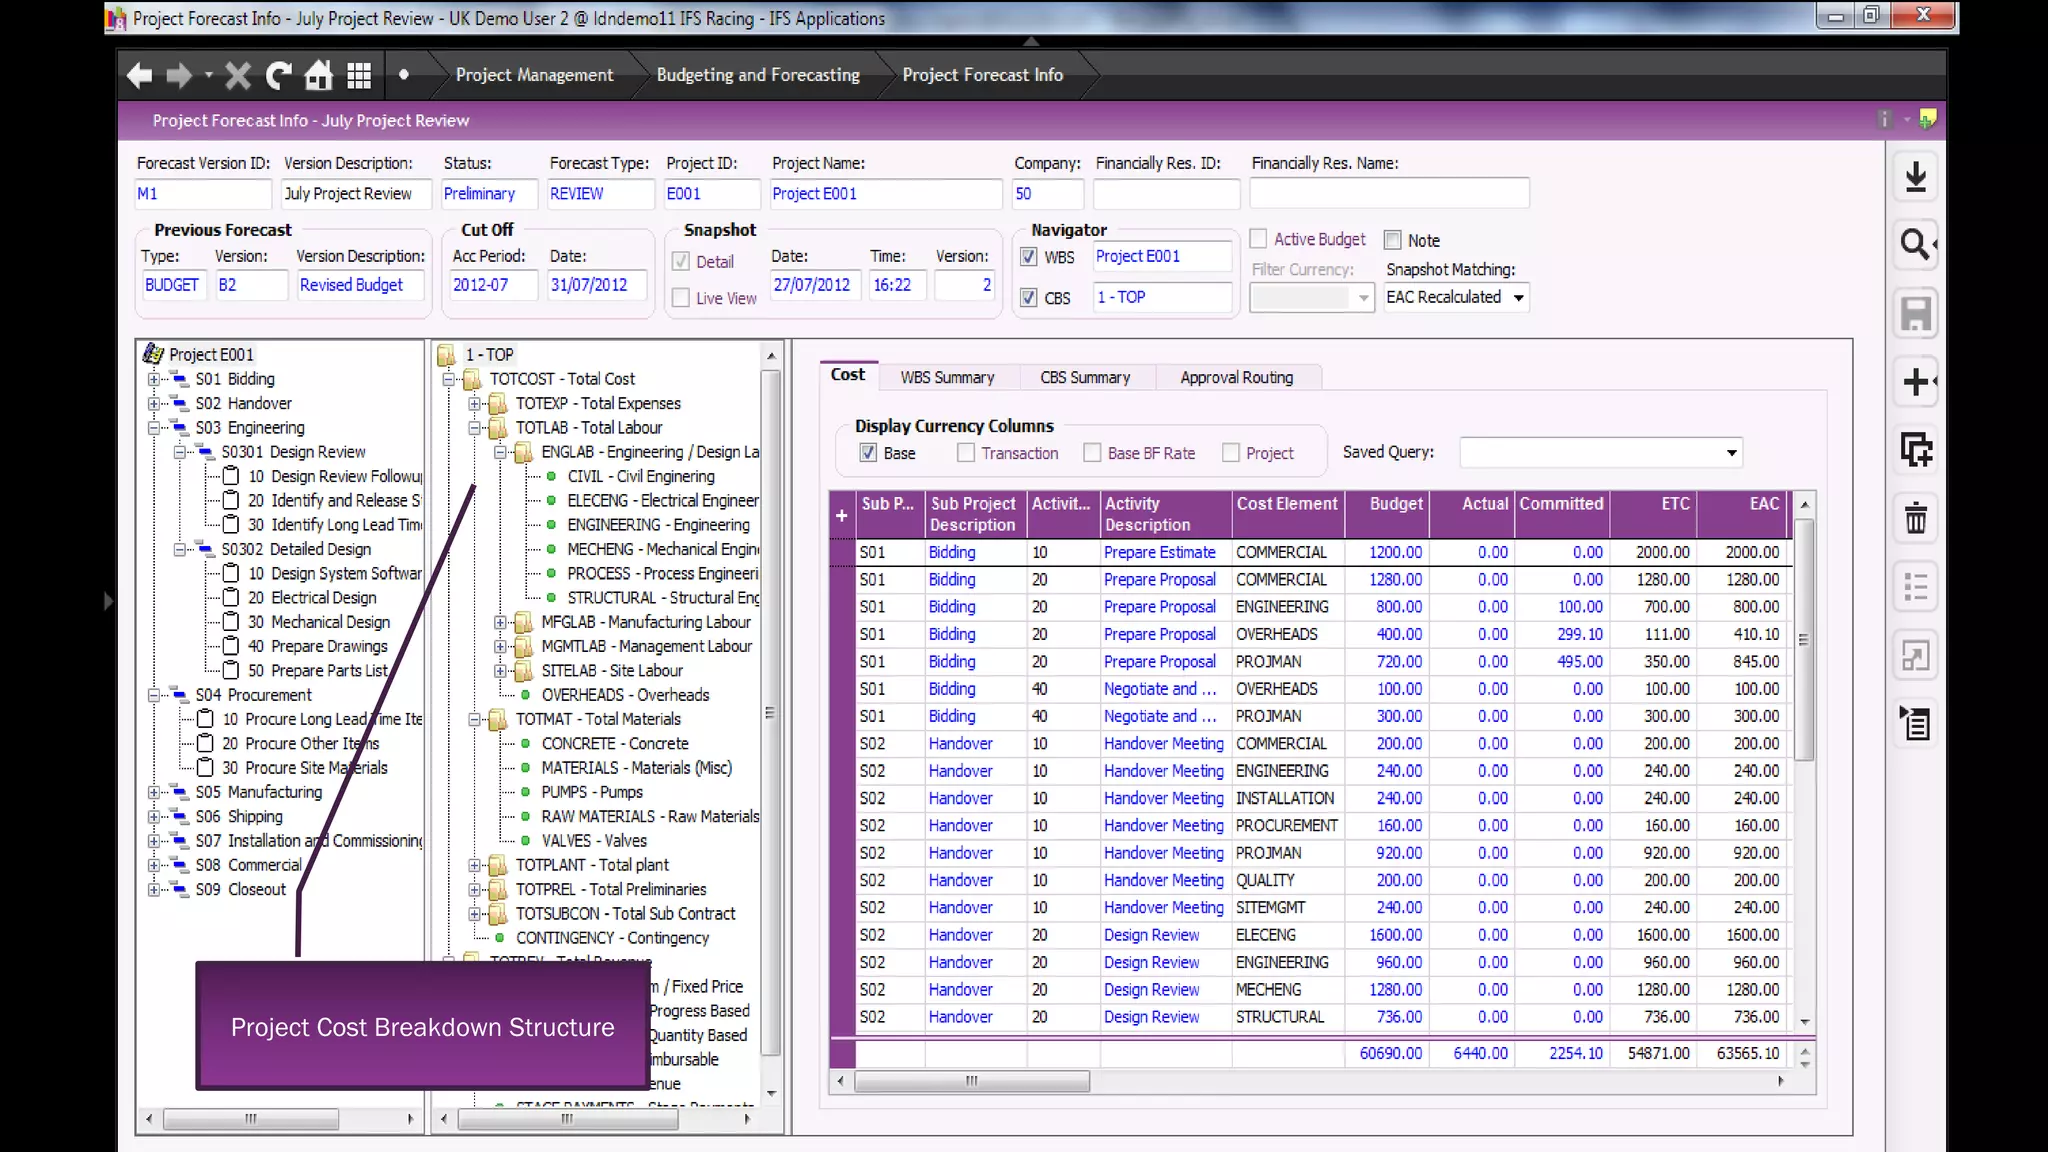Click the refresh icon in the toolbar

[278, 75]
